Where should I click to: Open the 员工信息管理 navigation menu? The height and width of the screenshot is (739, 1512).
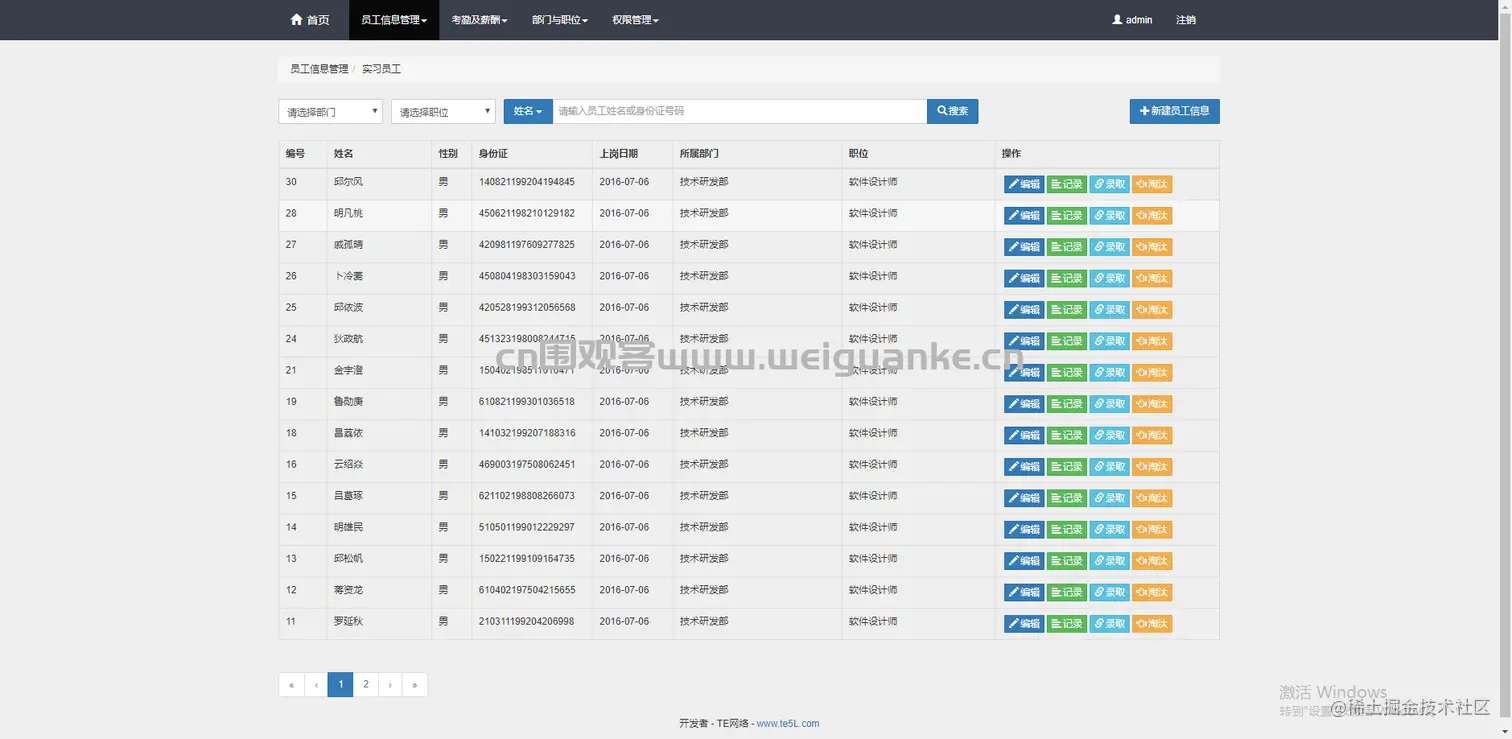click(x=394, y=20)
